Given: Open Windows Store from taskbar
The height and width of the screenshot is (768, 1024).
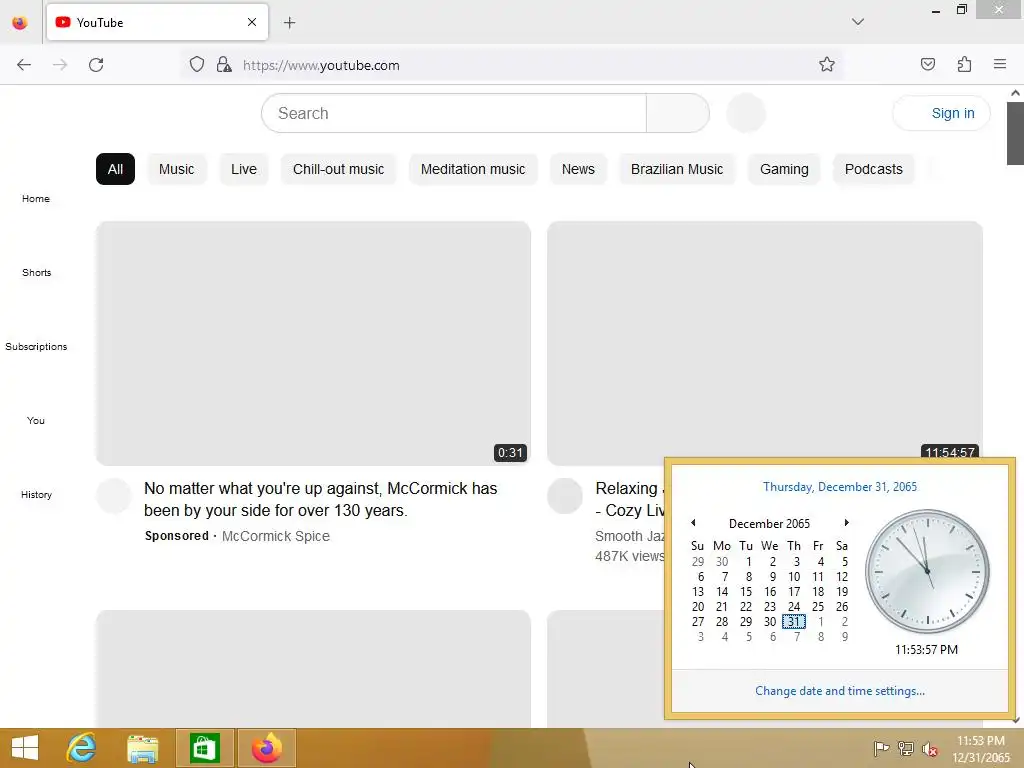Looking at the screenshot, I should [204, 748].
